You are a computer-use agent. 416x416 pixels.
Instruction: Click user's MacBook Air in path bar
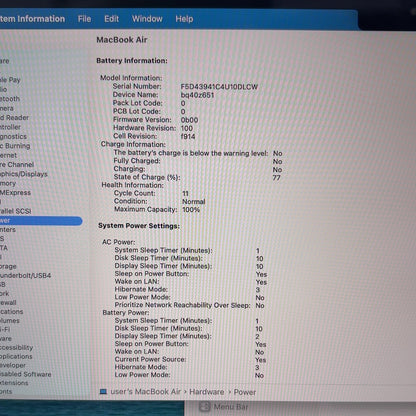coord(146,392)
